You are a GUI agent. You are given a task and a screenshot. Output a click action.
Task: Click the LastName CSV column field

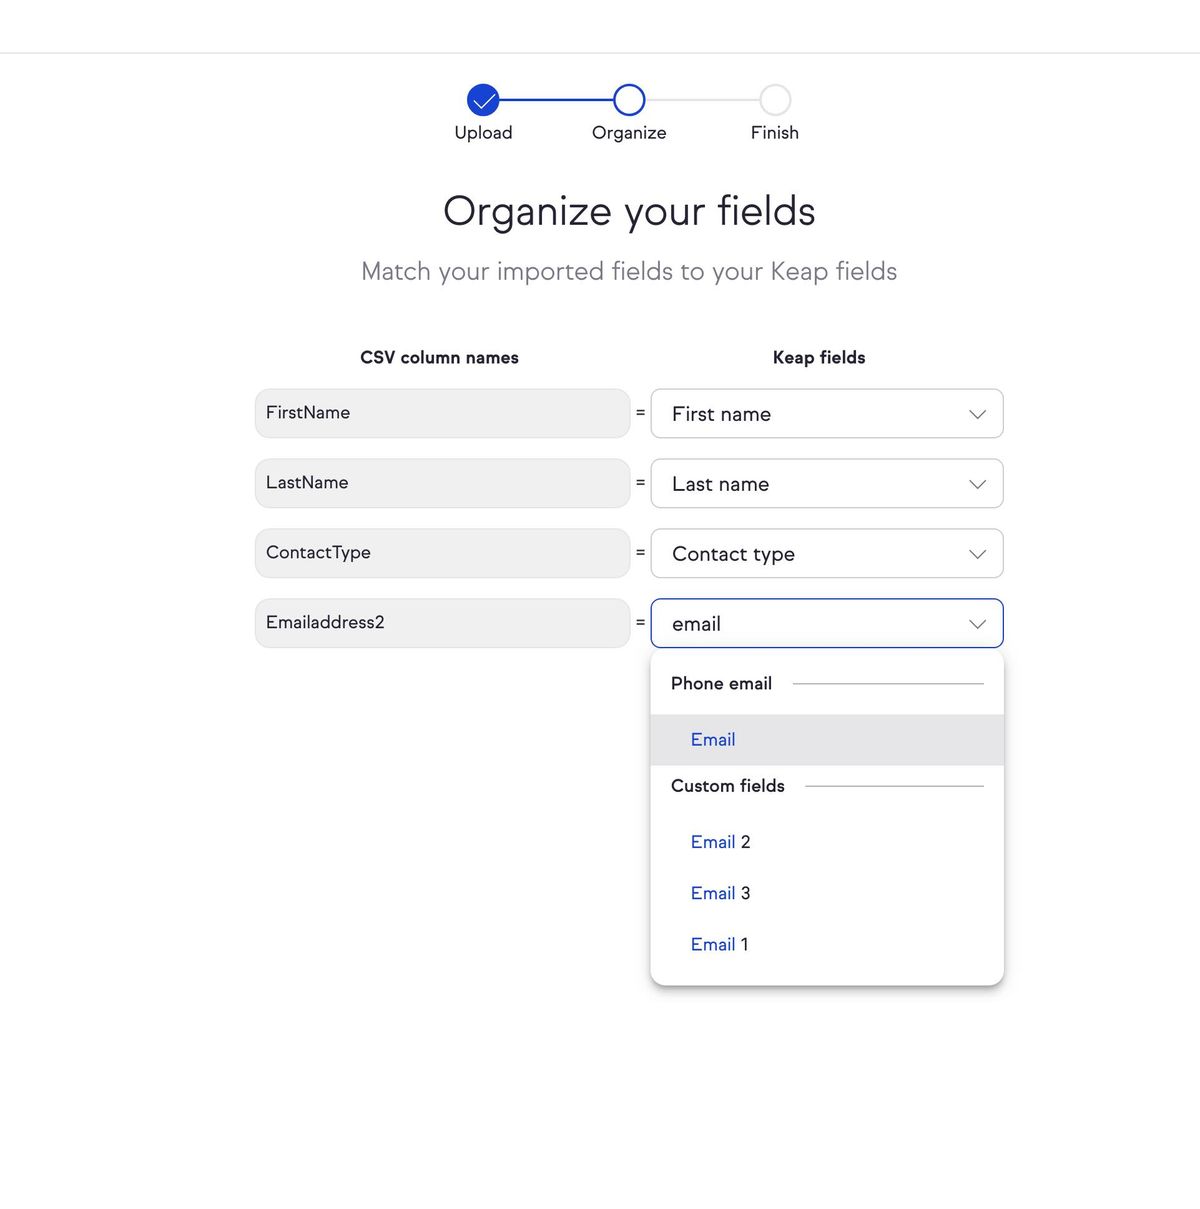443,483
